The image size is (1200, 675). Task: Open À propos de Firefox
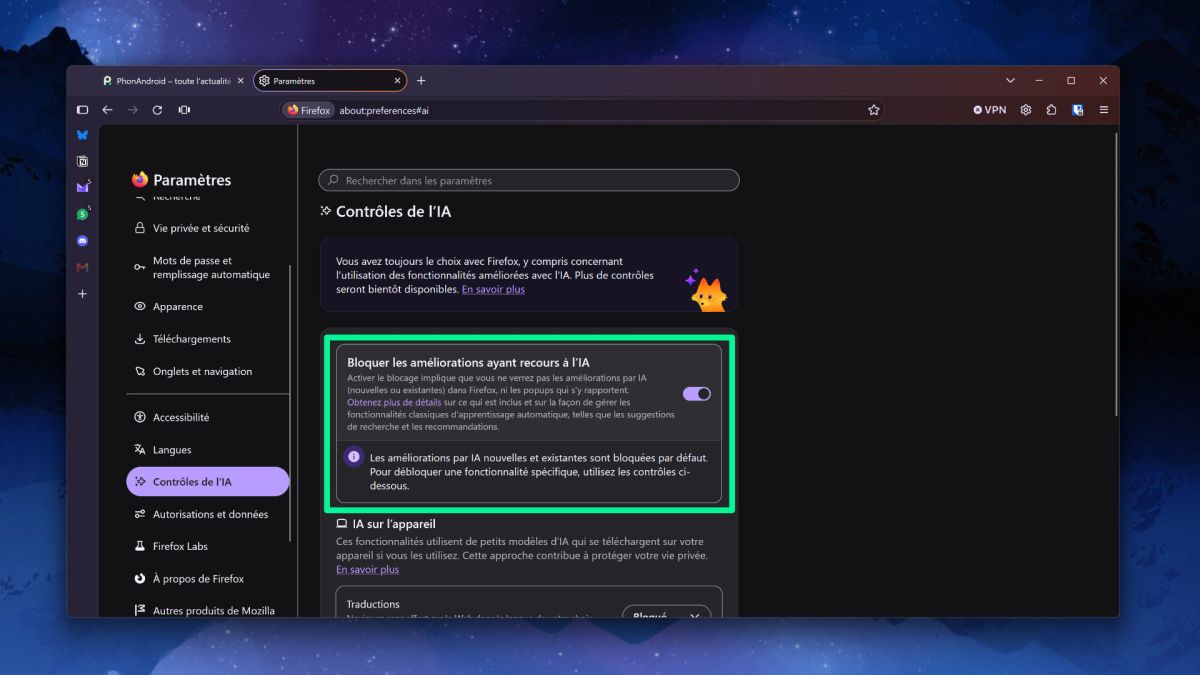(x=198, y=579)
